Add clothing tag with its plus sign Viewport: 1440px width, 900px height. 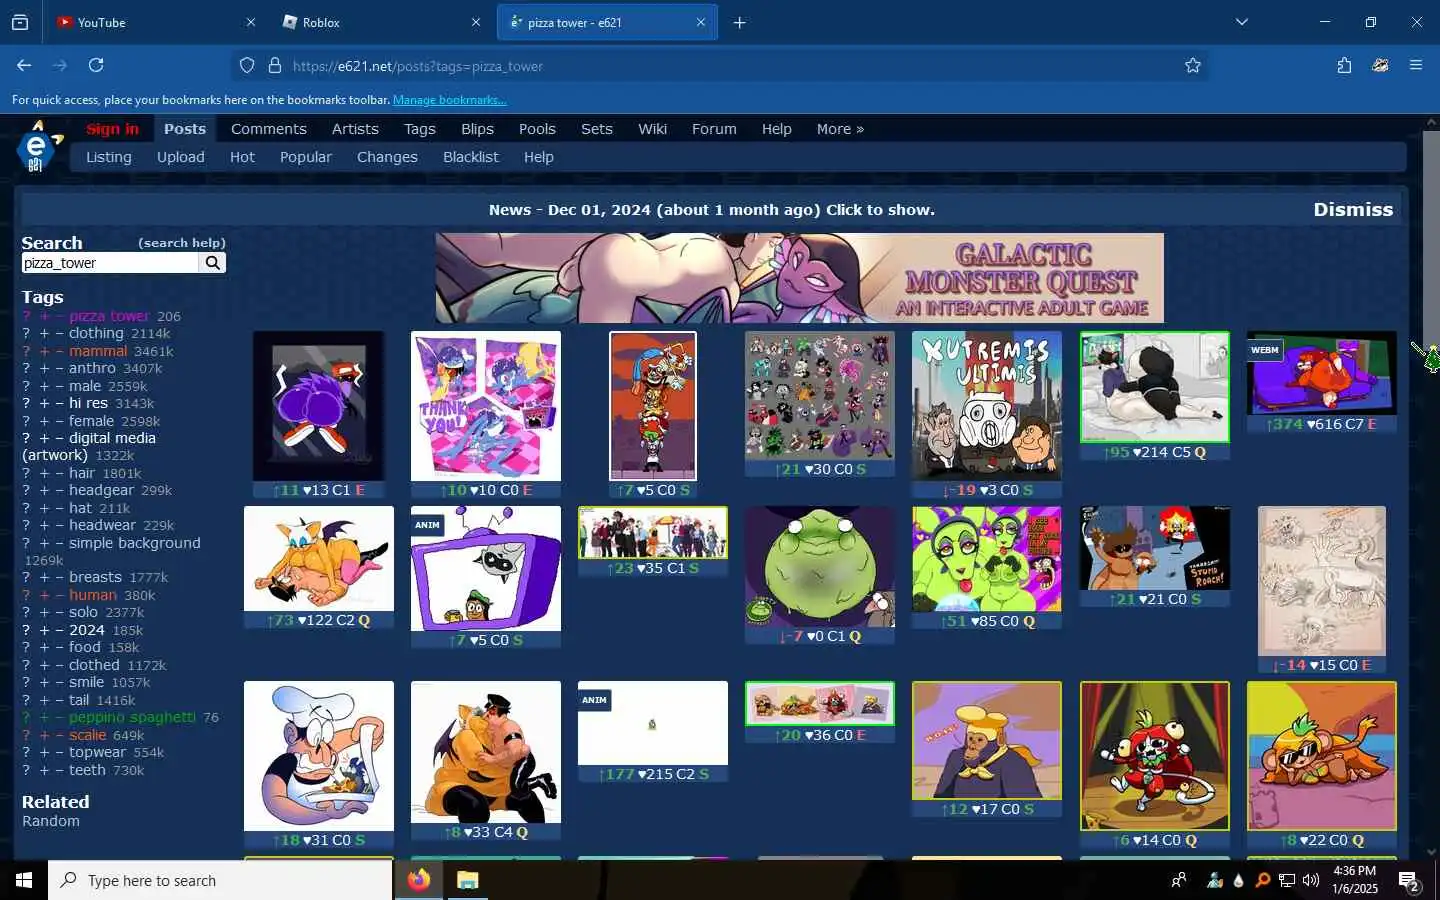44,333
